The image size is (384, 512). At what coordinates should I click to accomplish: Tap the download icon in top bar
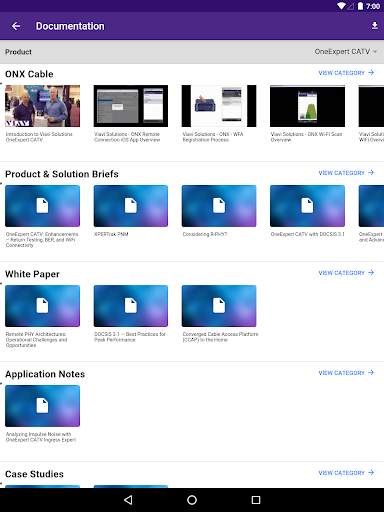[x=375, y=26]
